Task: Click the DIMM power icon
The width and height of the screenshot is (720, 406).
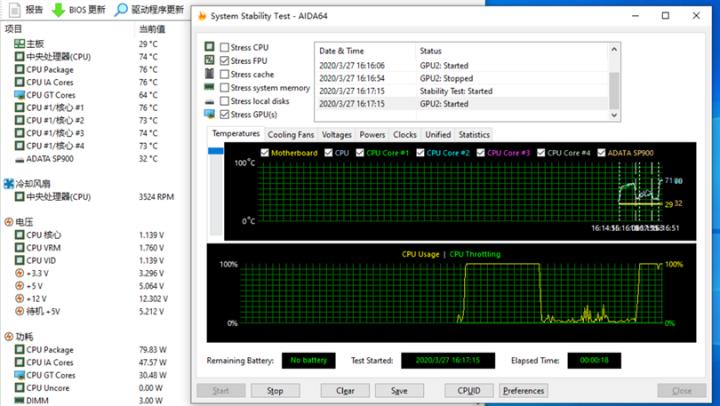Action: coord(19,400)
